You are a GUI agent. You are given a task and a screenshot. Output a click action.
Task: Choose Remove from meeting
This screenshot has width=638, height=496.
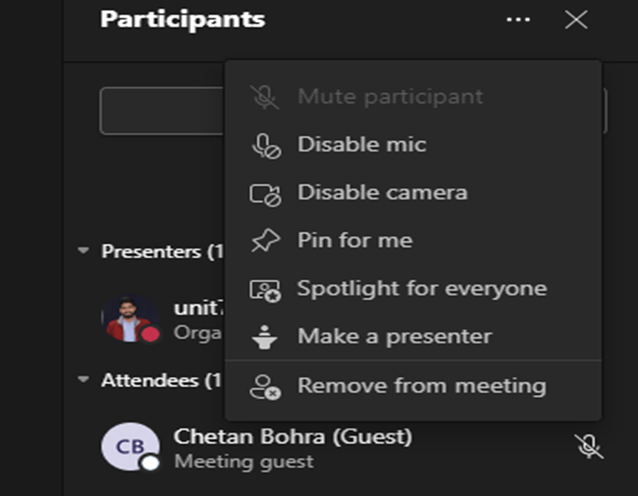click(413, 386)
